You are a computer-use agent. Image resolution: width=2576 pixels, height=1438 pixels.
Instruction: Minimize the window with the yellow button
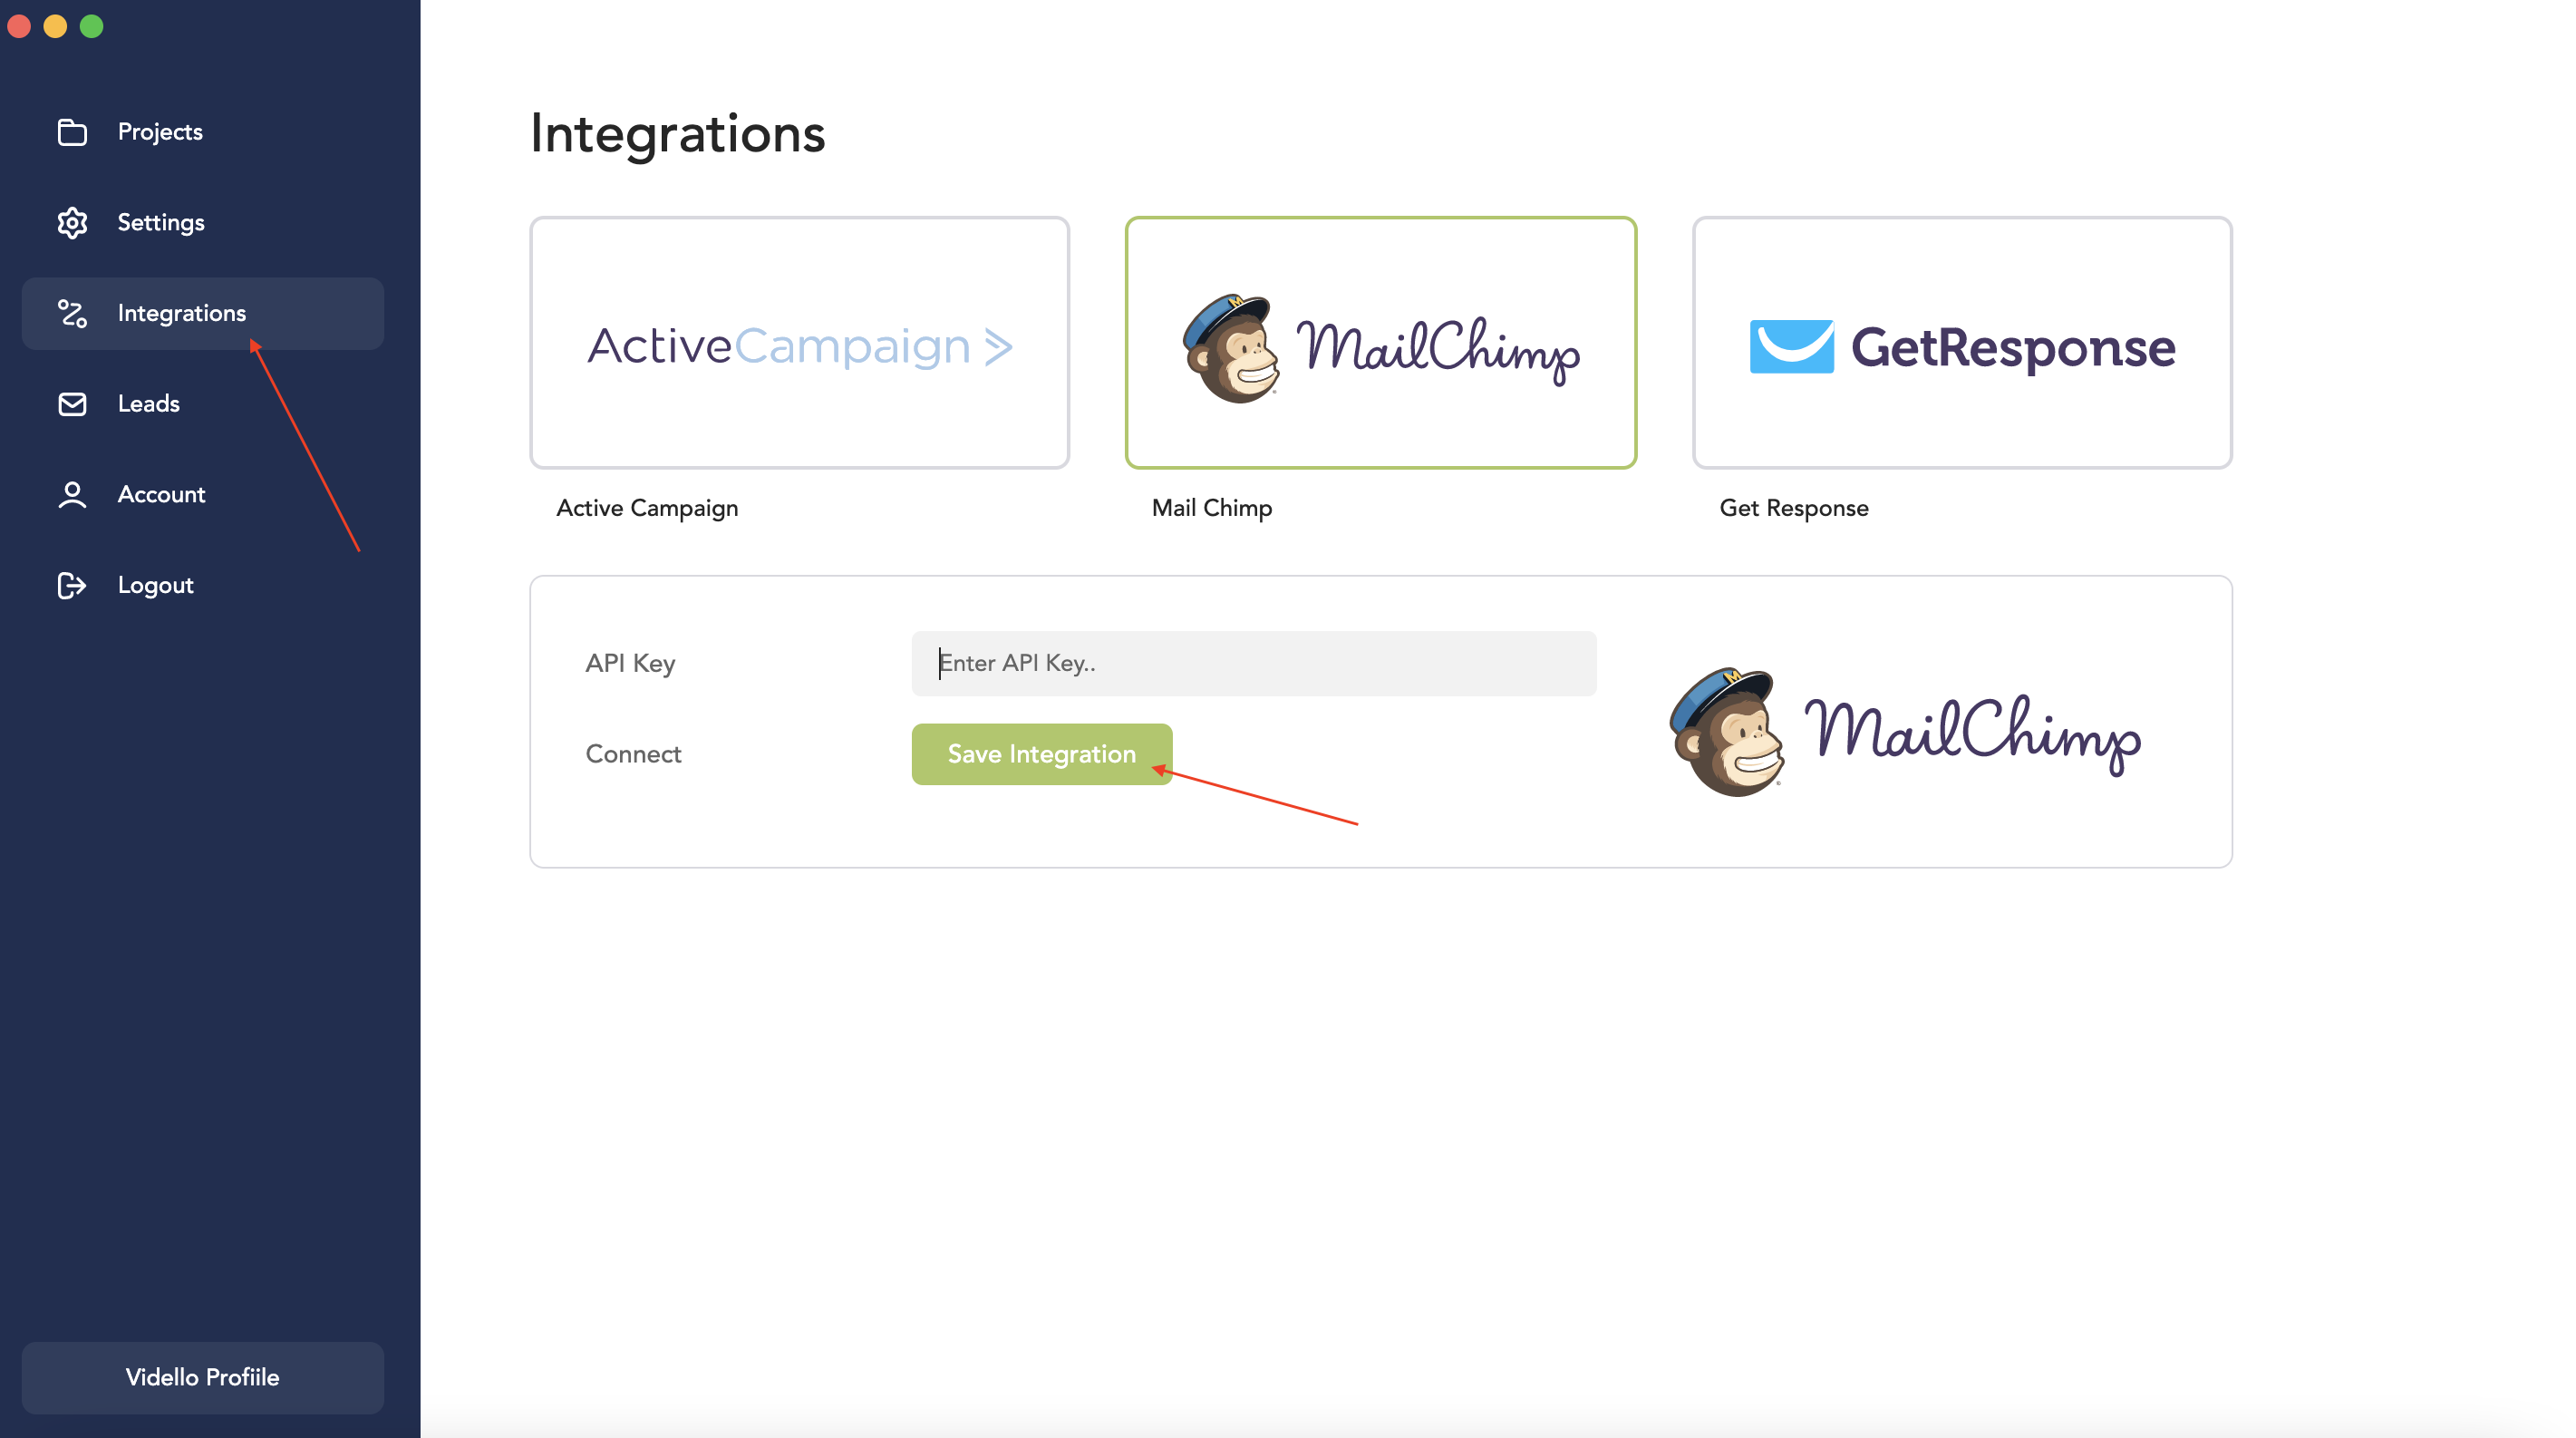coord(55,26)
